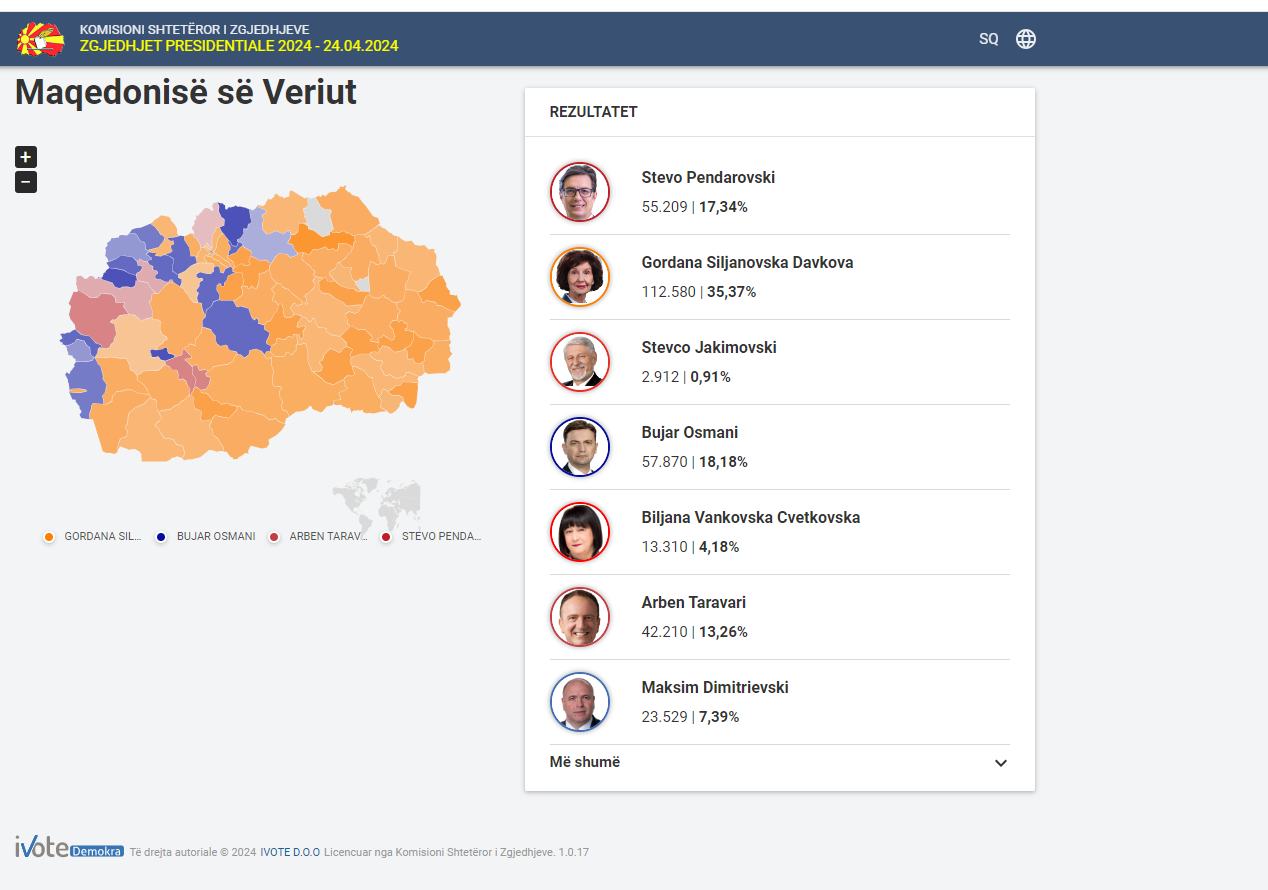
Task: Select Maksim Dimitrievski result row
Action: click(779, 702)
